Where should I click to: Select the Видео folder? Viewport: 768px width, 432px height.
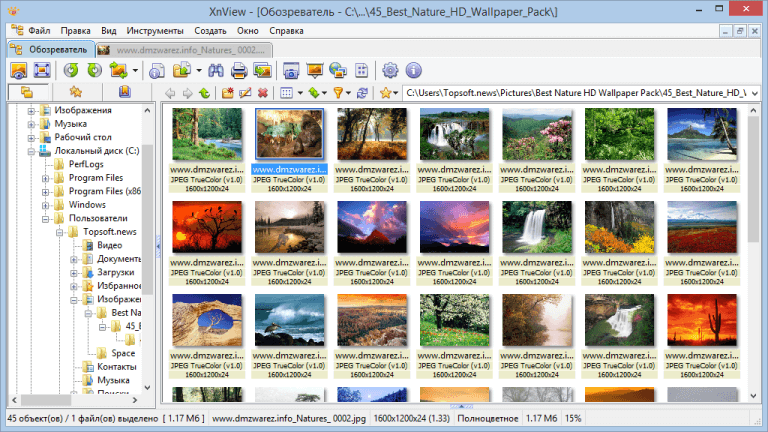tap(109, 245)
